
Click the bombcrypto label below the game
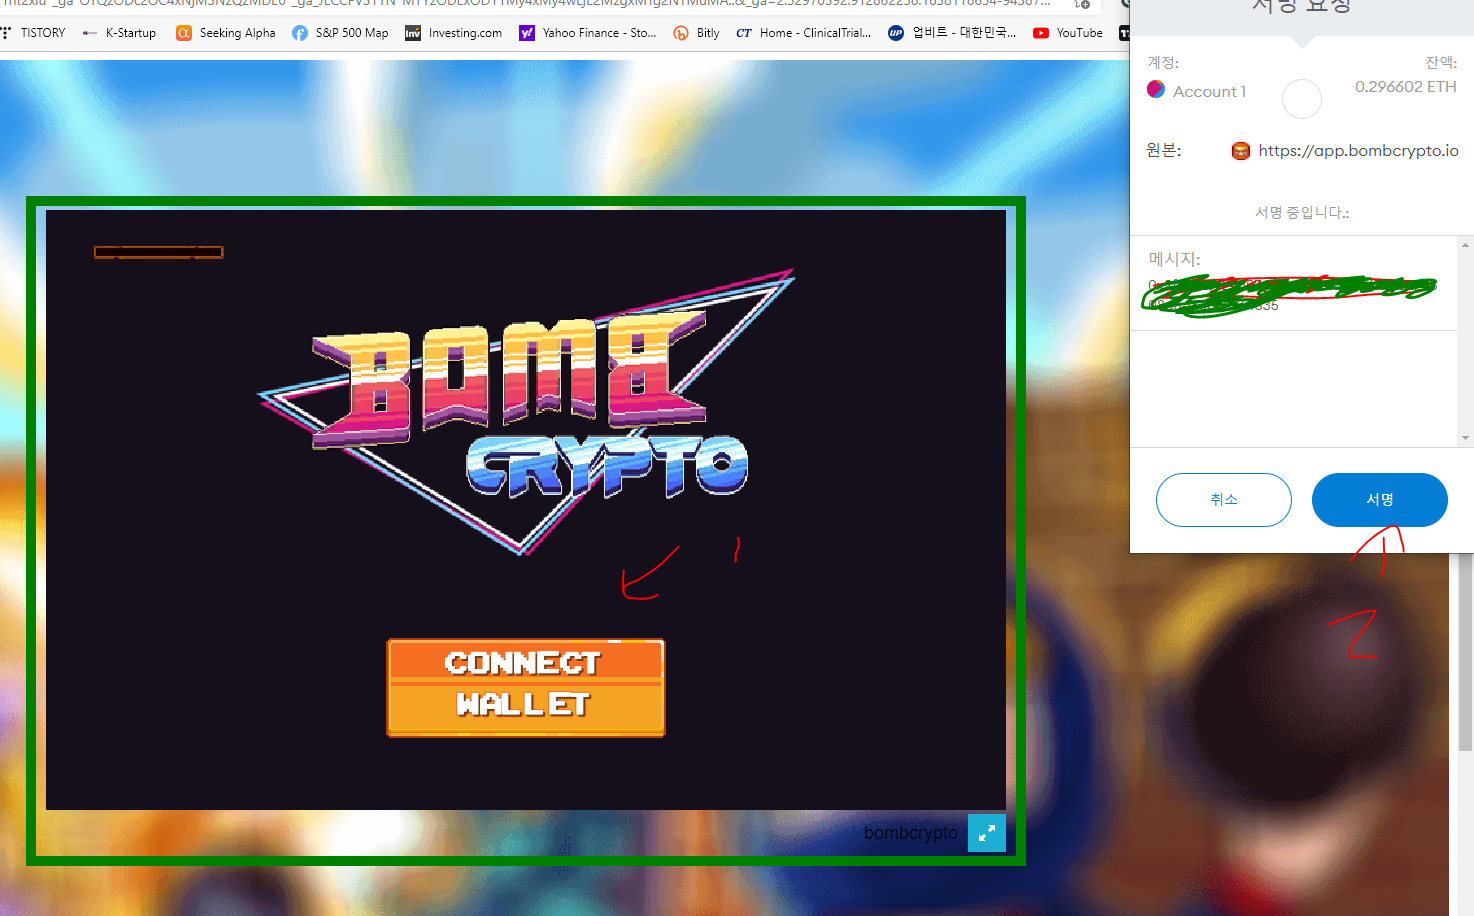(x=910, y=833)
